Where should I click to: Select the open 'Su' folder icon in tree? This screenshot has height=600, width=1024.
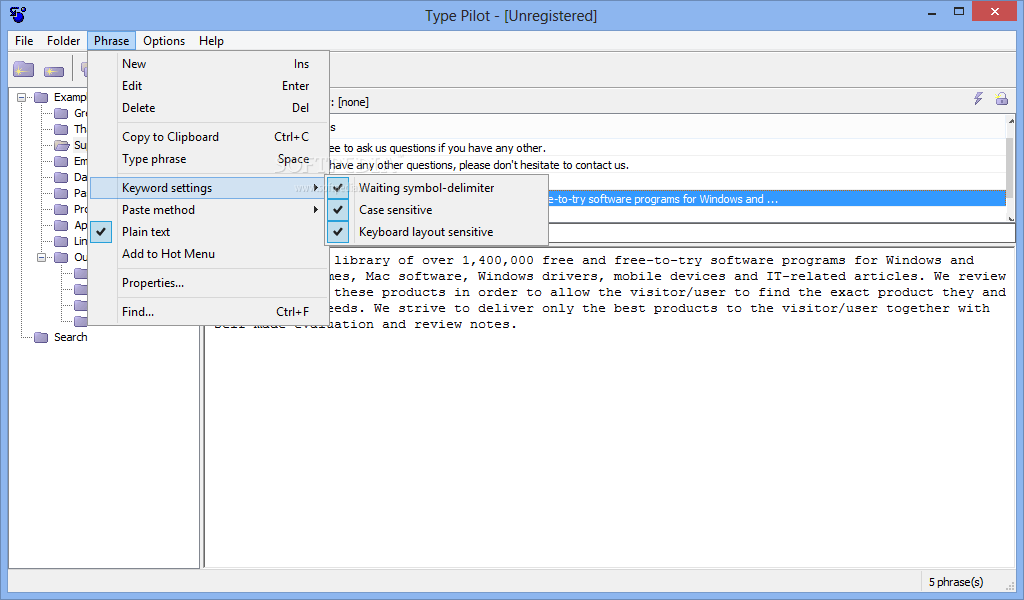tap(61, 145)
